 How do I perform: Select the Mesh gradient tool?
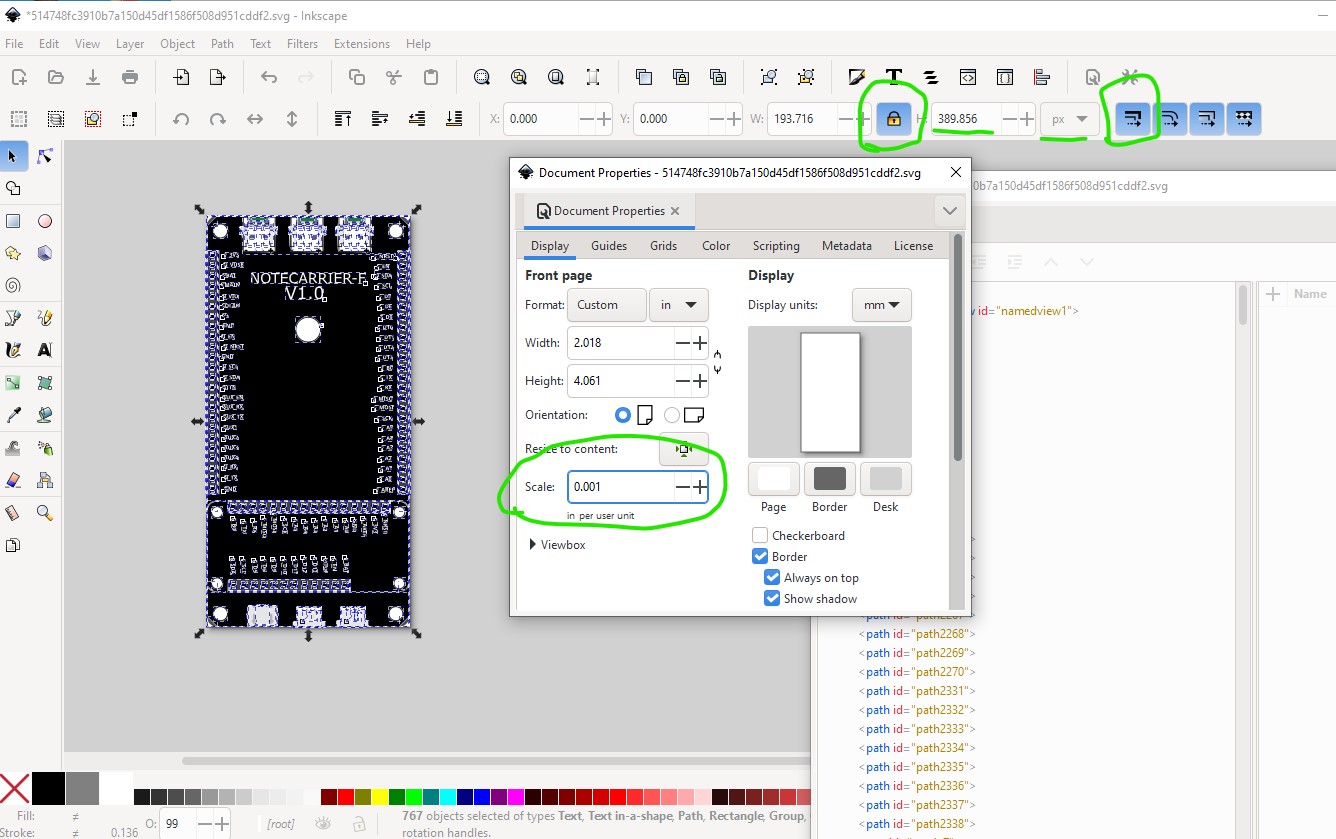pos(45,383)
